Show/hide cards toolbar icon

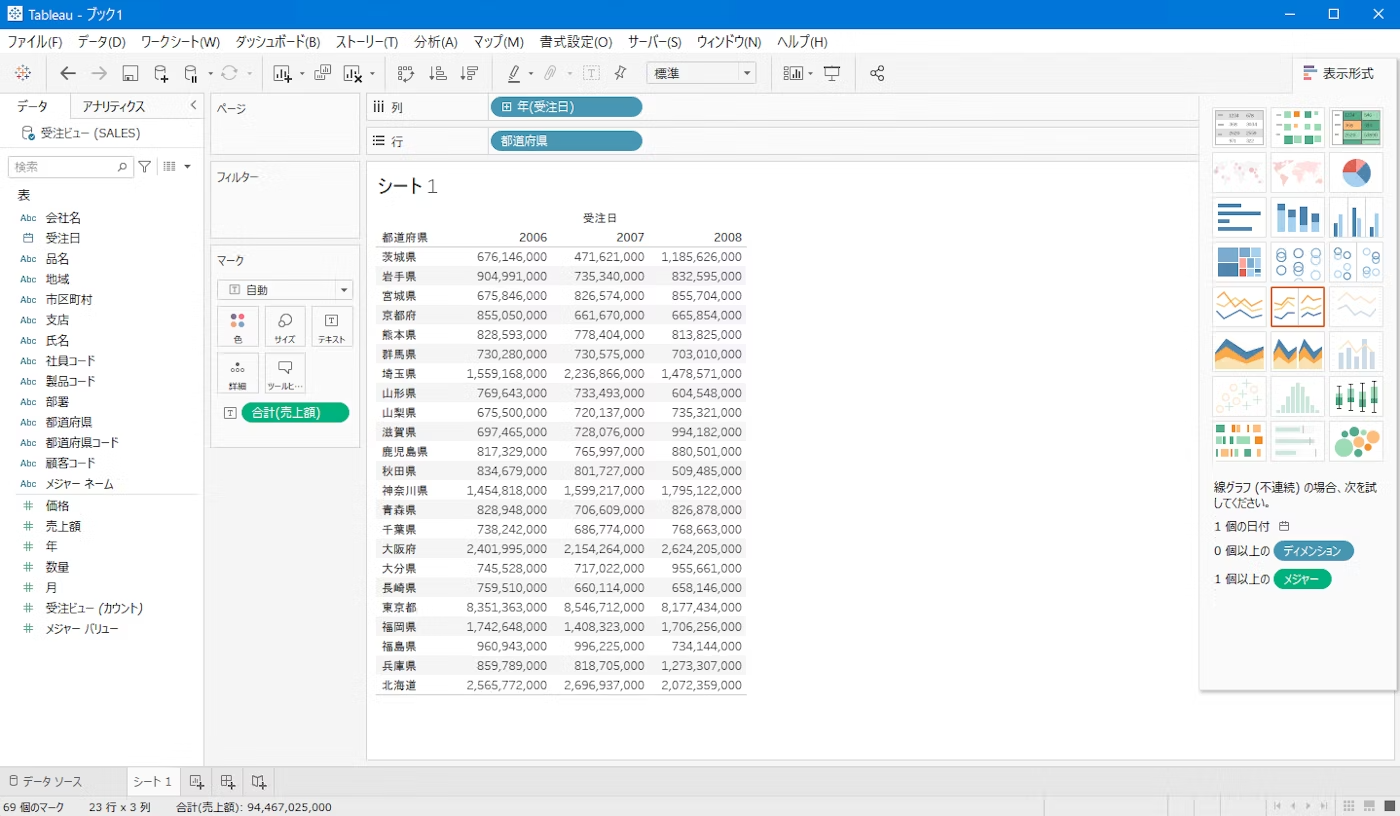tap(793, 73)
